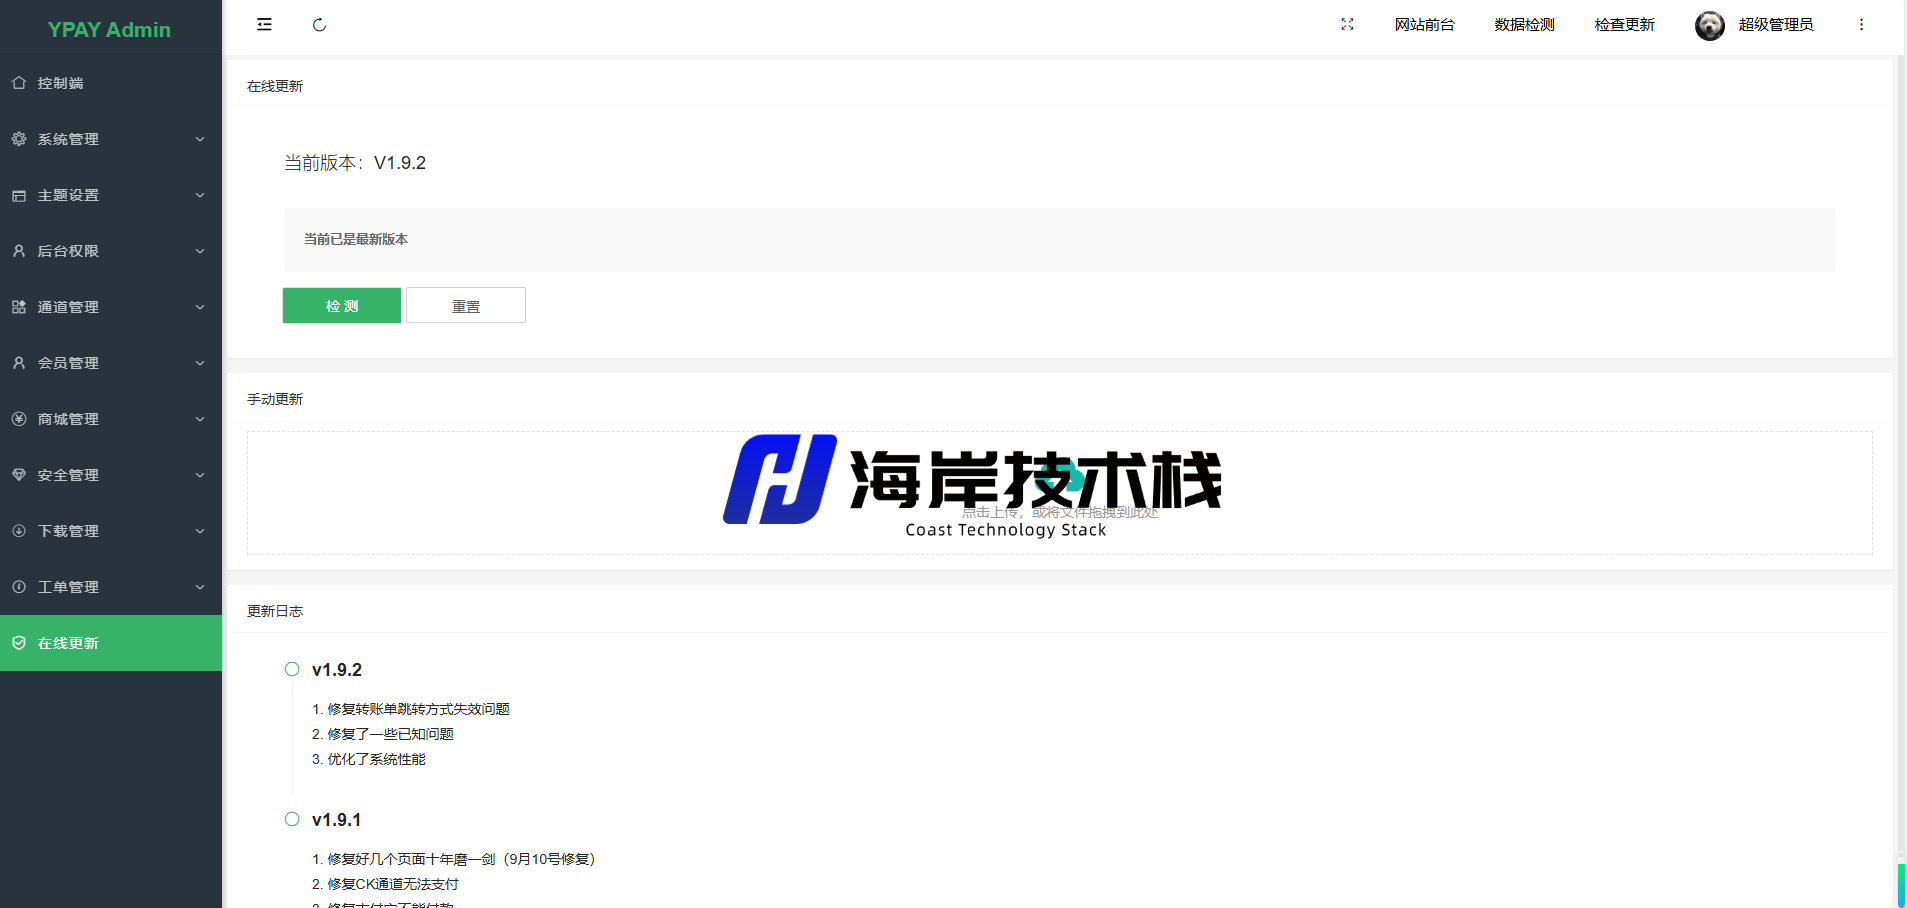Image resolution: width=1907 pixels, height=908 pixels.
Task: Open the 控制端 menu label
Action: pos(61,83)
